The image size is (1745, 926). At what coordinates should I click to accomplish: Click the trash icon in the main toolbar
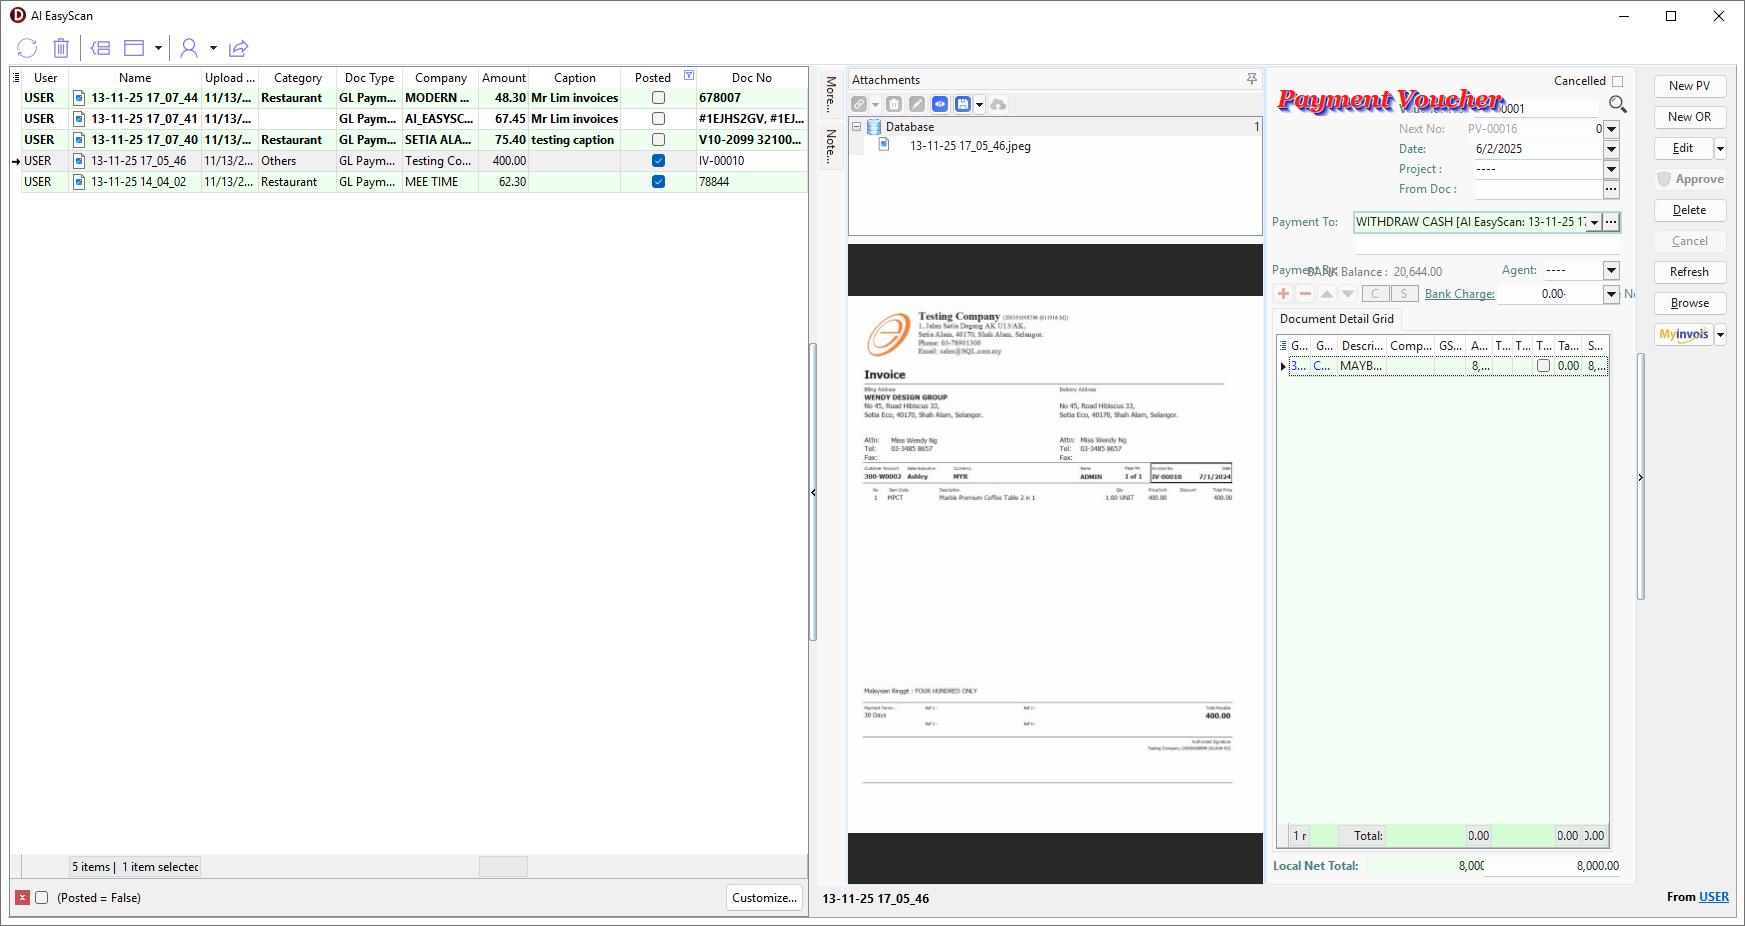coord(61,48)
